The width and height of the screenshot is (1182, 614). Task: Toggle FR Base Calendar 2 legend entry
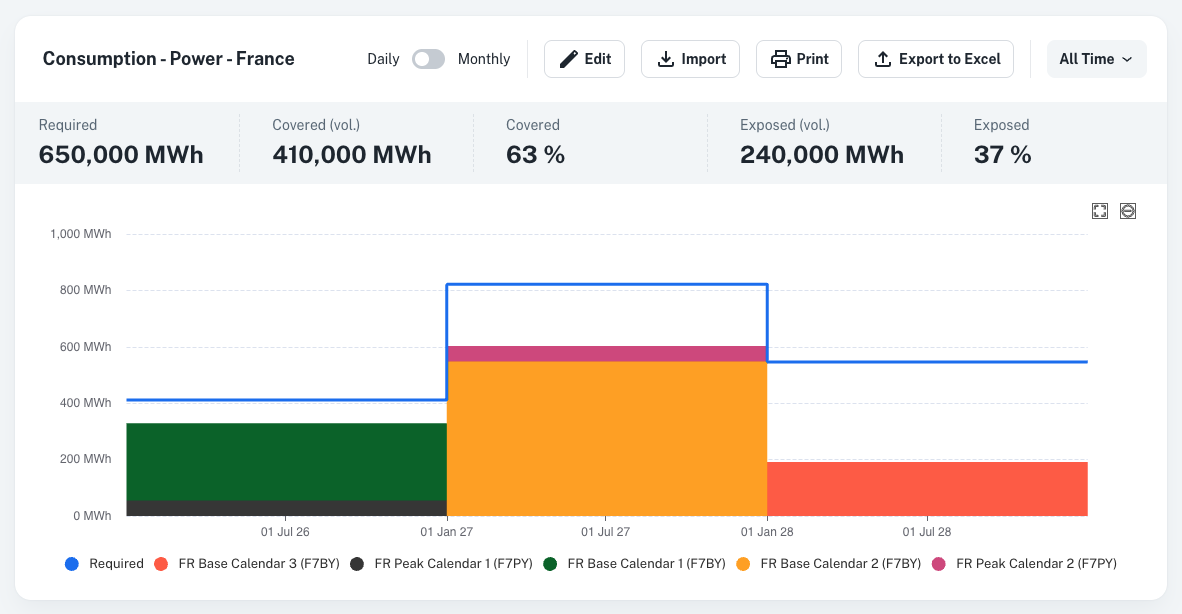pos(840,564)
